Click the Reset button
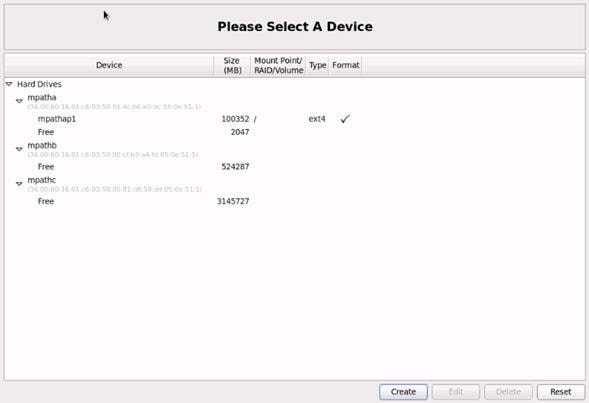Screen dimensions: 589x403 tap(561, 392)
